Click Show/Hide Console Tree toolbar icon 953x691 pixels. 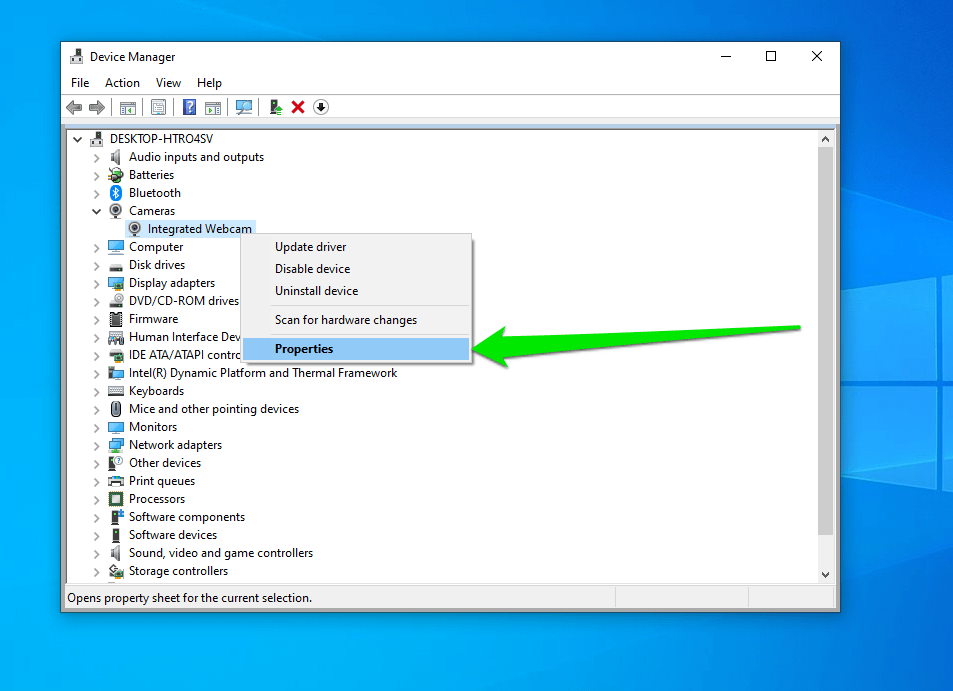pos(128,108)
